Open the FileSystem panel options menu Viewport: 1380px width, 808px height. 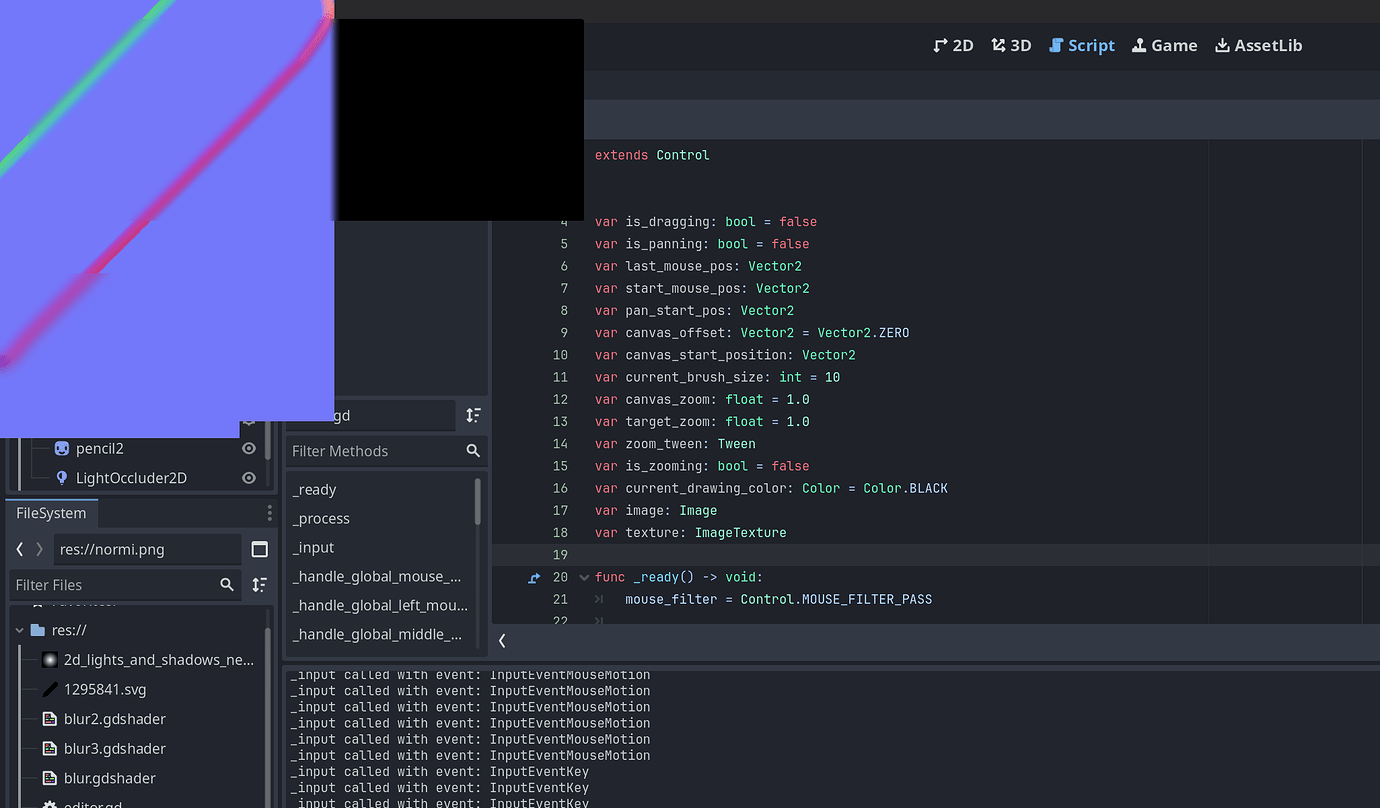268,512
